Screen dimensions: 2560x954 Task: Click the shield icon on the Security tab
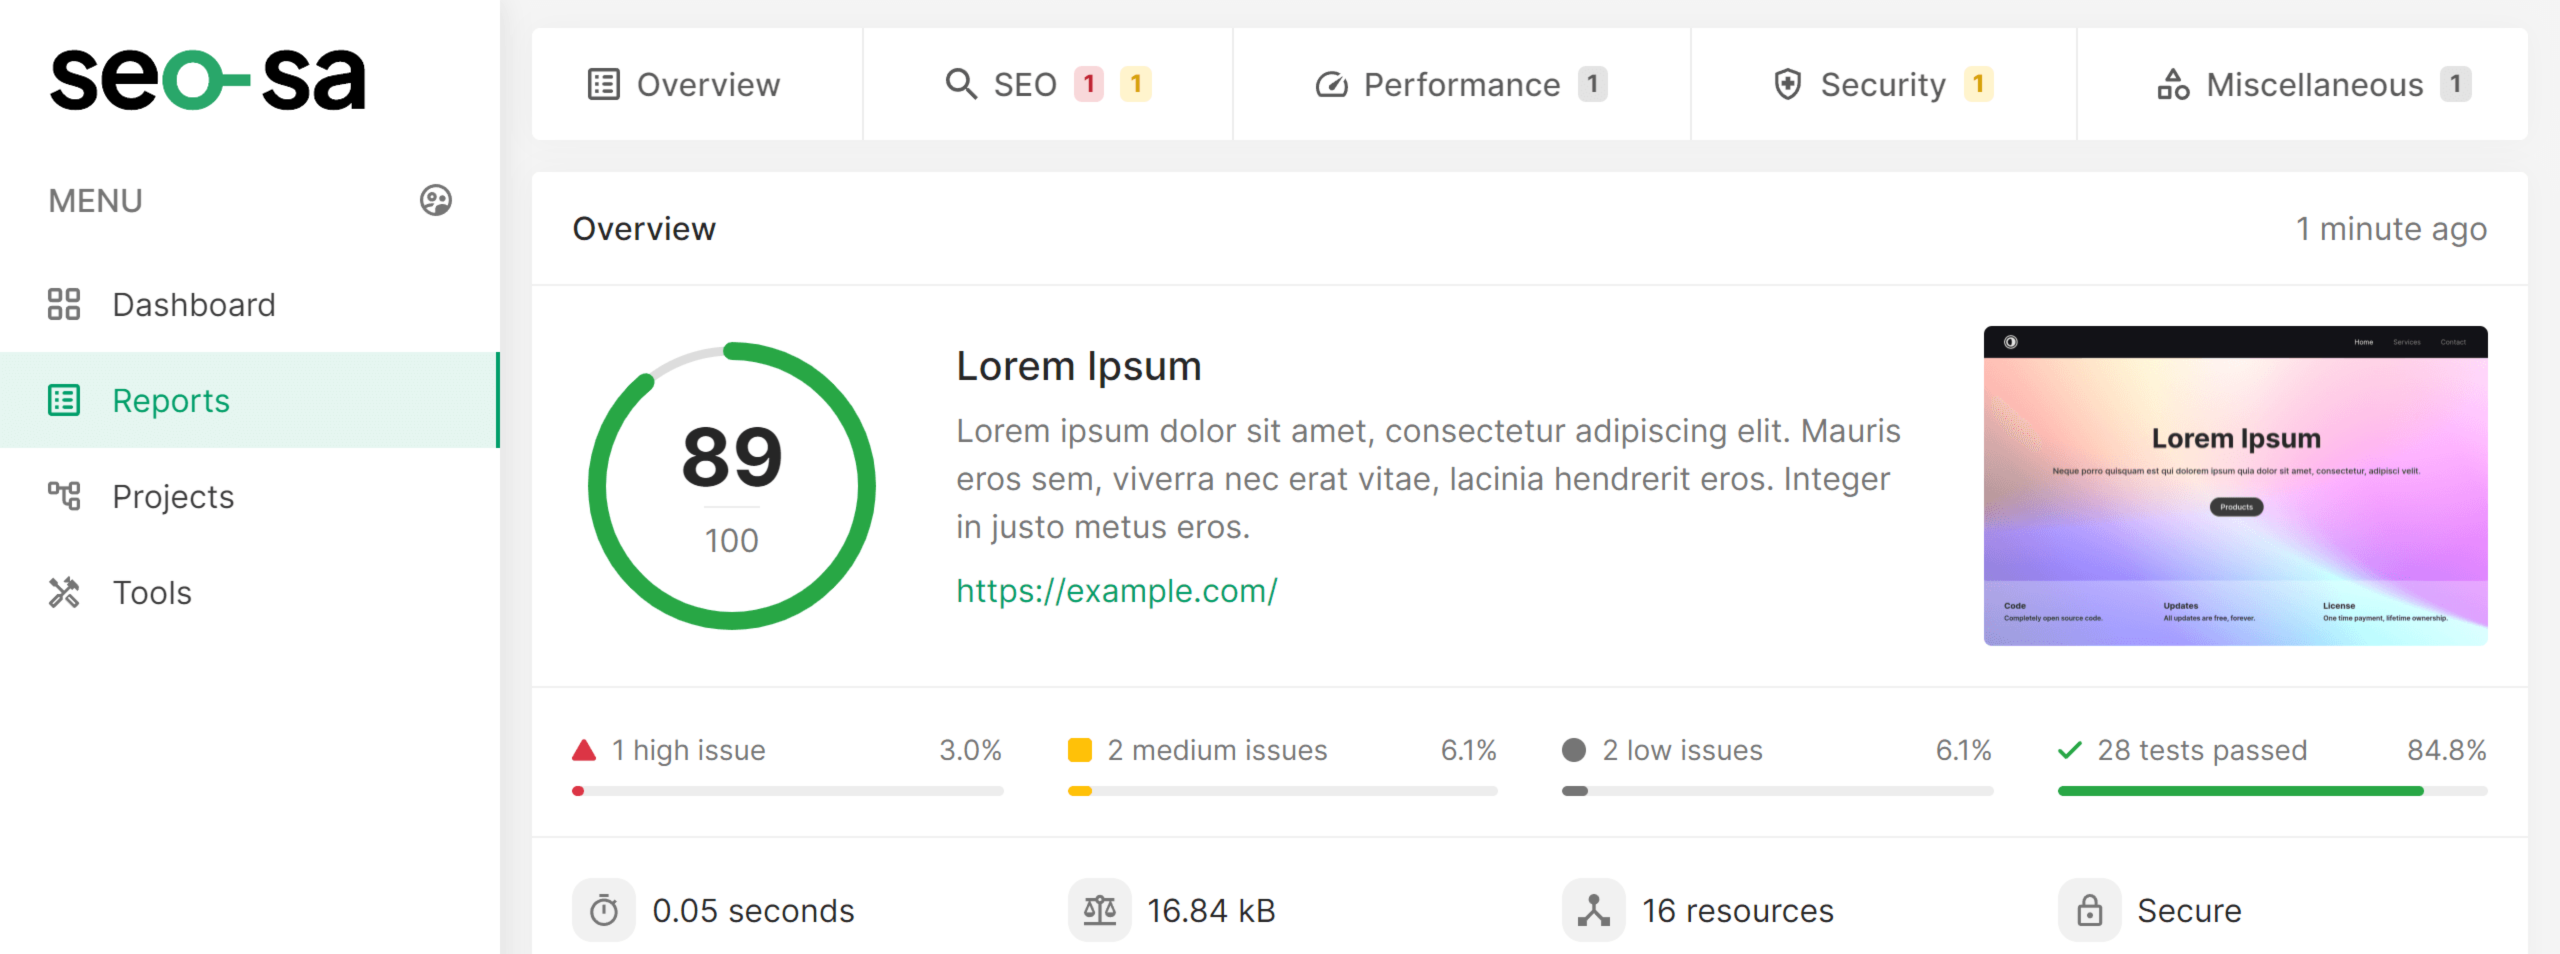coord(1787,84)
